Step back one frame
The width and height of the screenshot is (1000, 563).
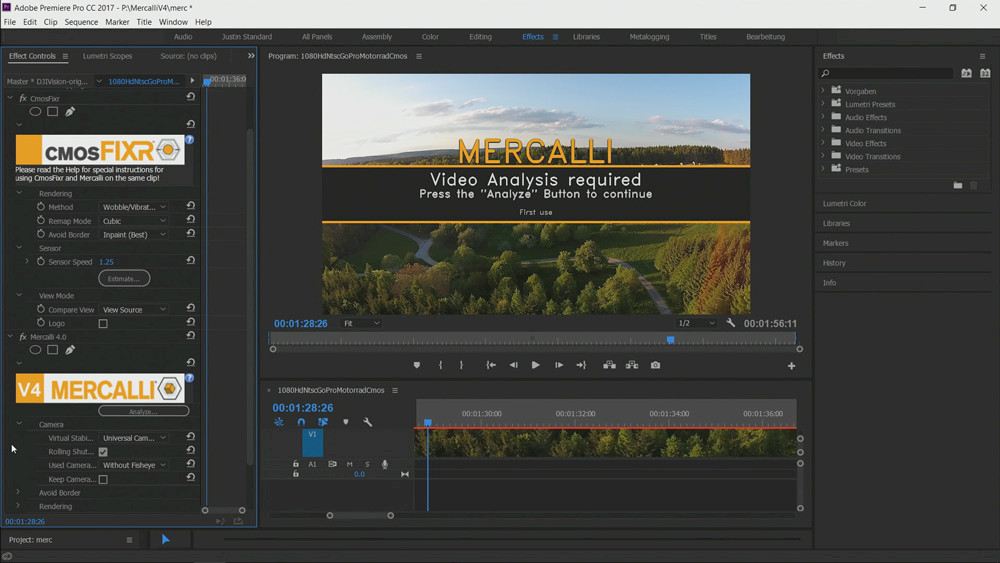pyautogui.click(x=513, y=365)
